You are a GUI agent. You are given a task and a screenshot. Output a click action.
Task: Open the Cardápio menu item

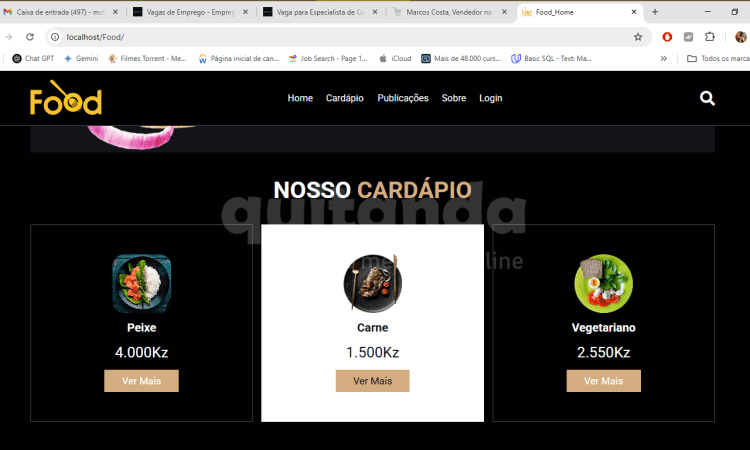pyautogui.click(x=344, y=98)
